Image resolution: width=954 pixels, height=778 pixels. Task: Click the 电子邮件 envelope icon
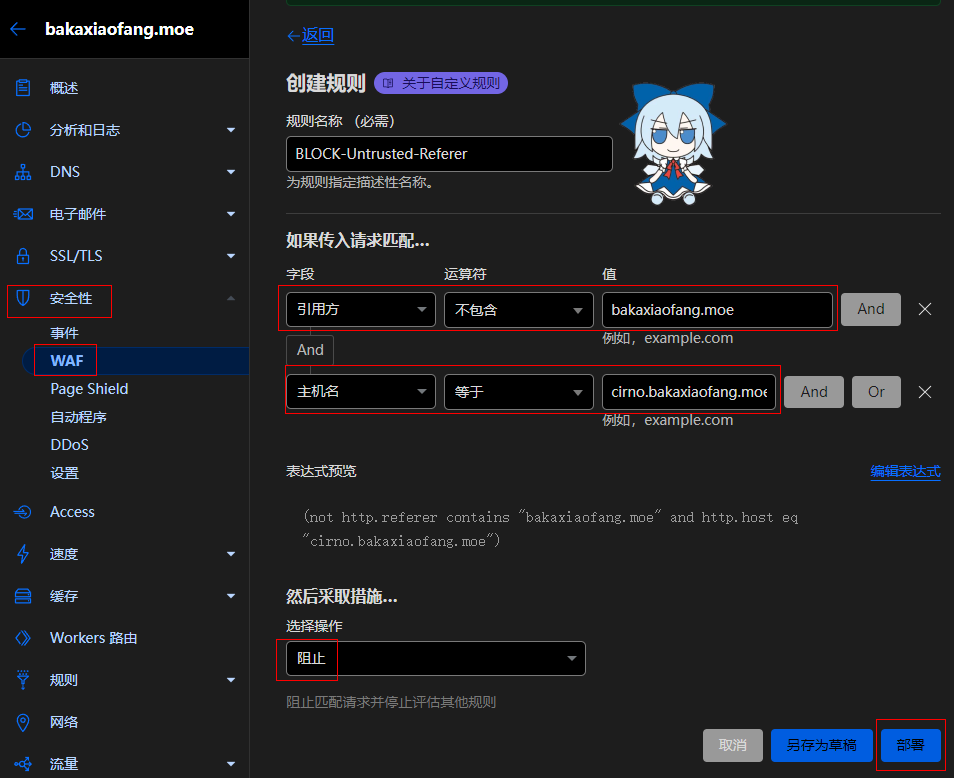pos(23,214)
